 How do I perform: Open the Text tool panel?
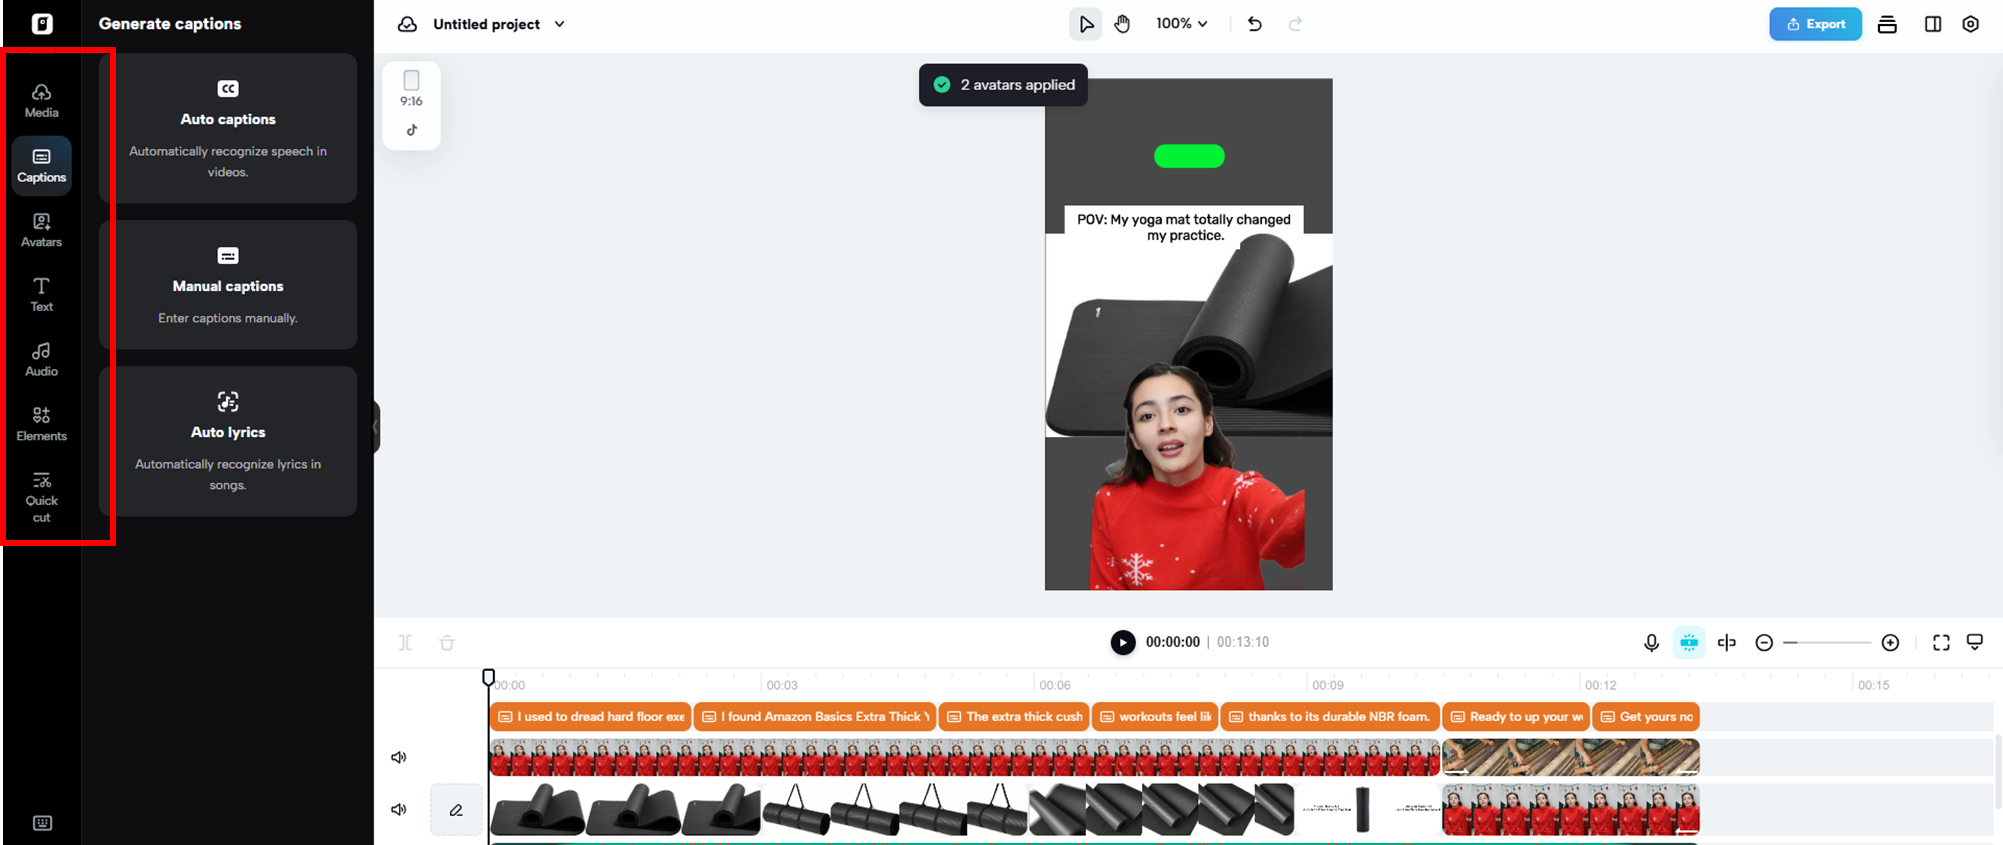41,295
